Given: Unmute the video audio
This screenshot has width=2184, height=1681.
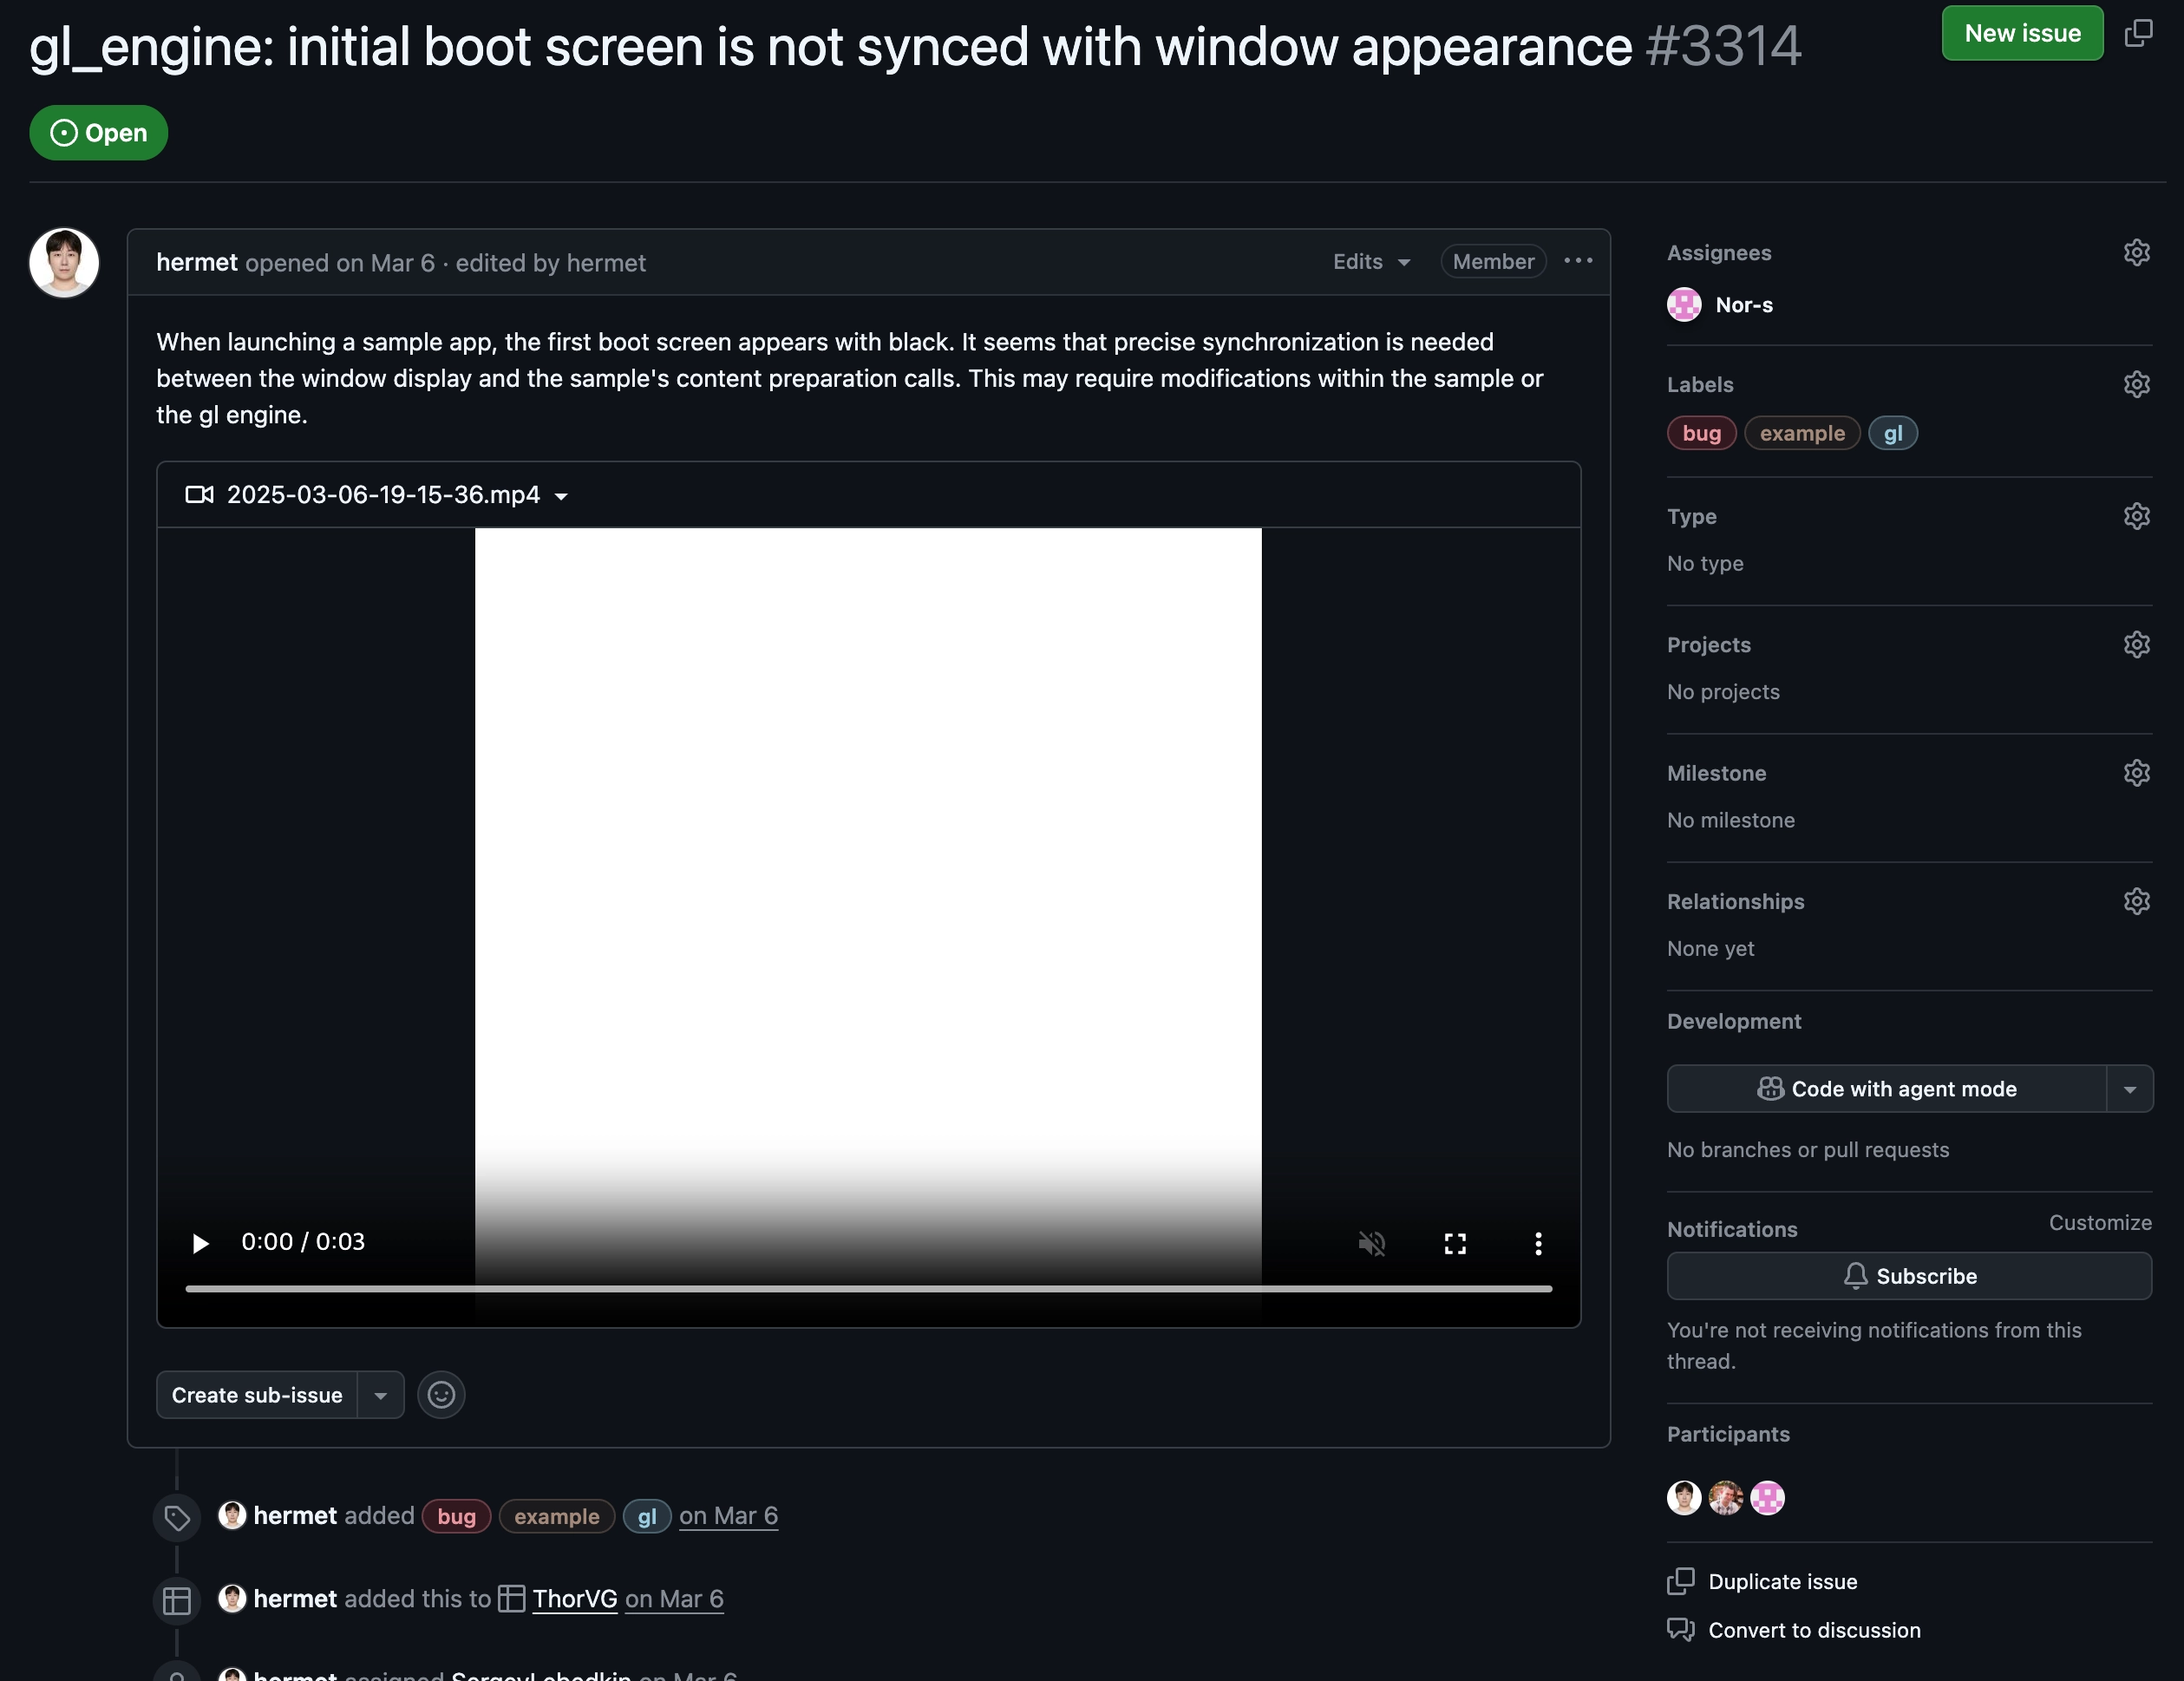Looking at the screenshot, I should click(1372, 1243).
